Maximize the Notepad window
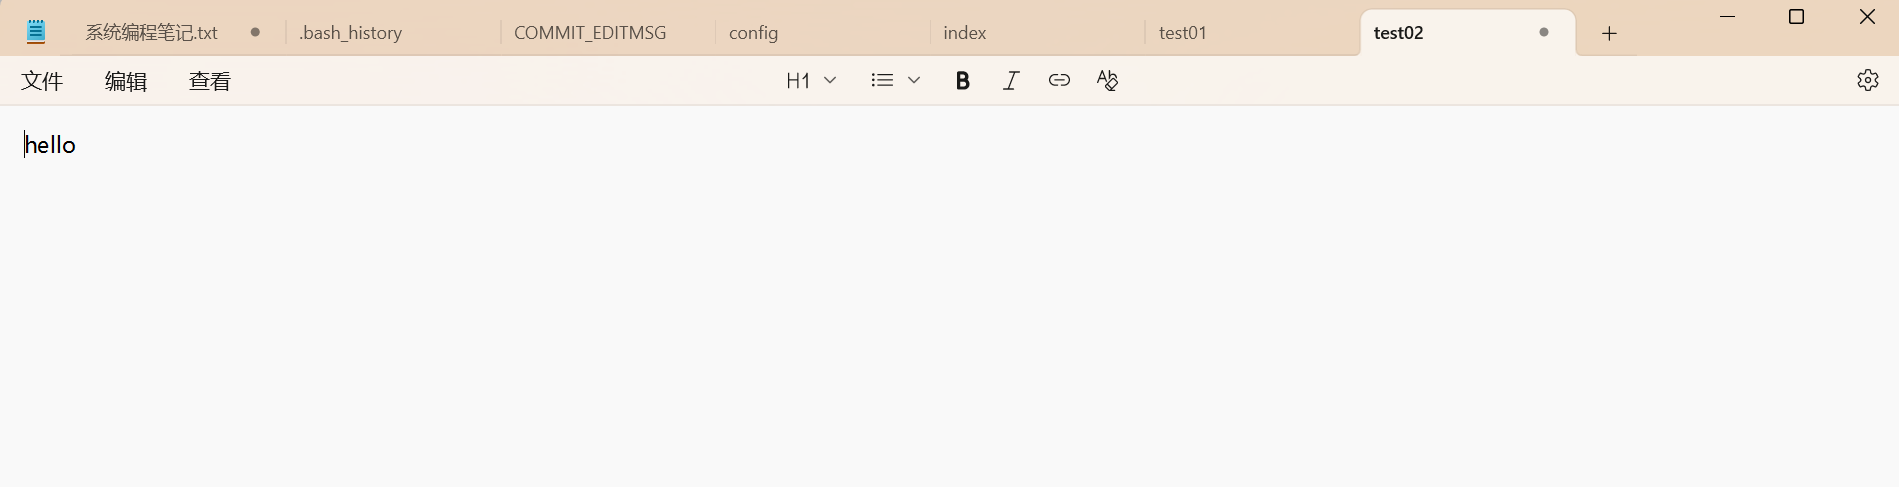 [1796, 17]
